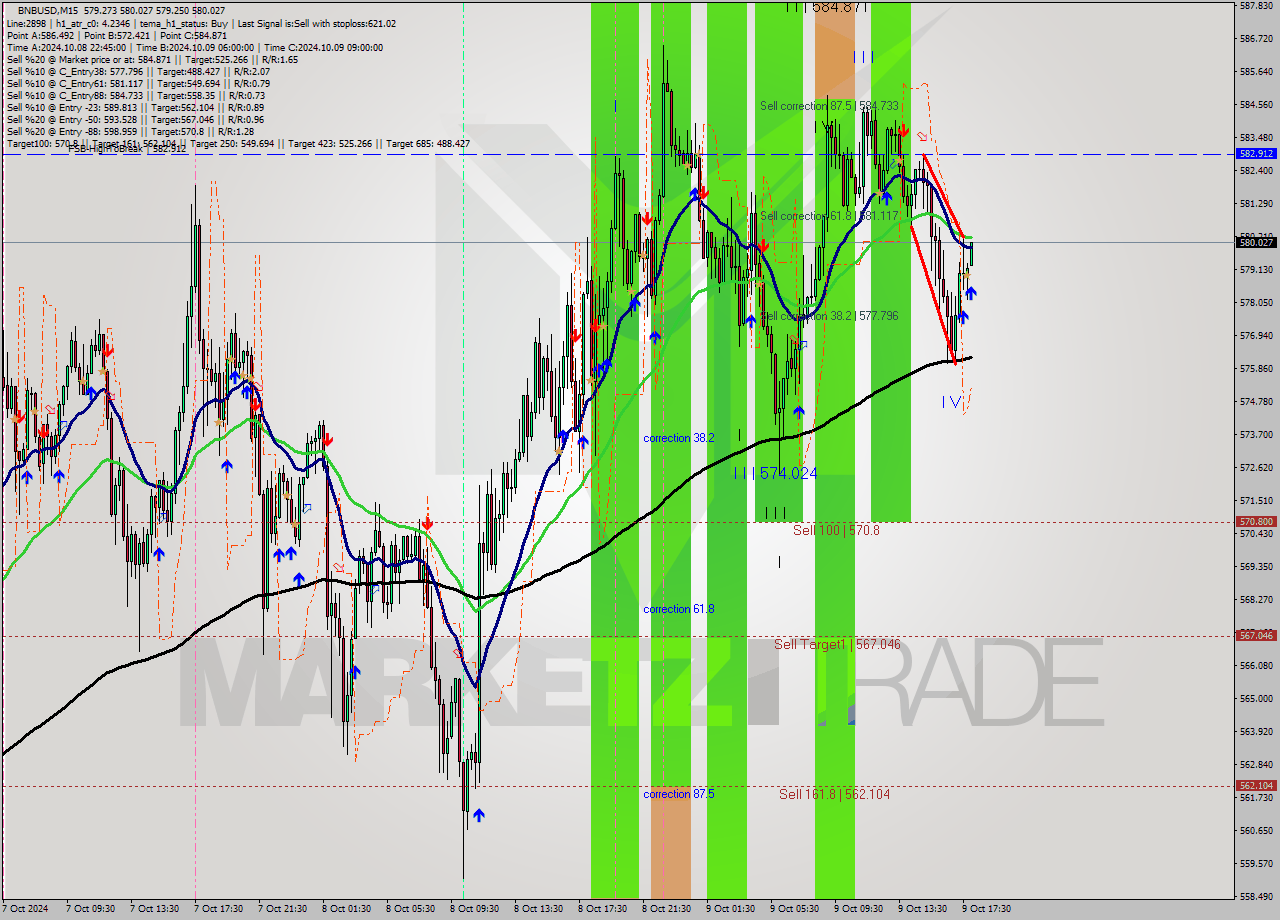
Task: Click the 558.490 price scale value
Action: coord(1256,896)
